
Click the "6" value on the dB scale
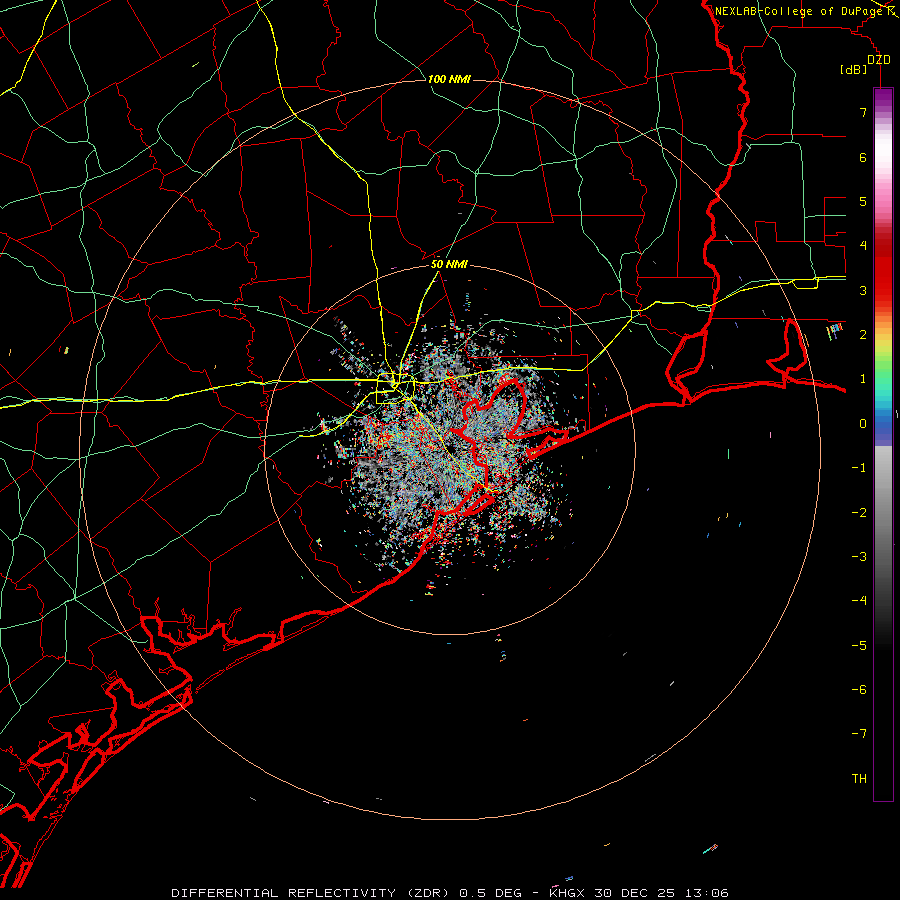pyautogui.click(x=863, y=158)
